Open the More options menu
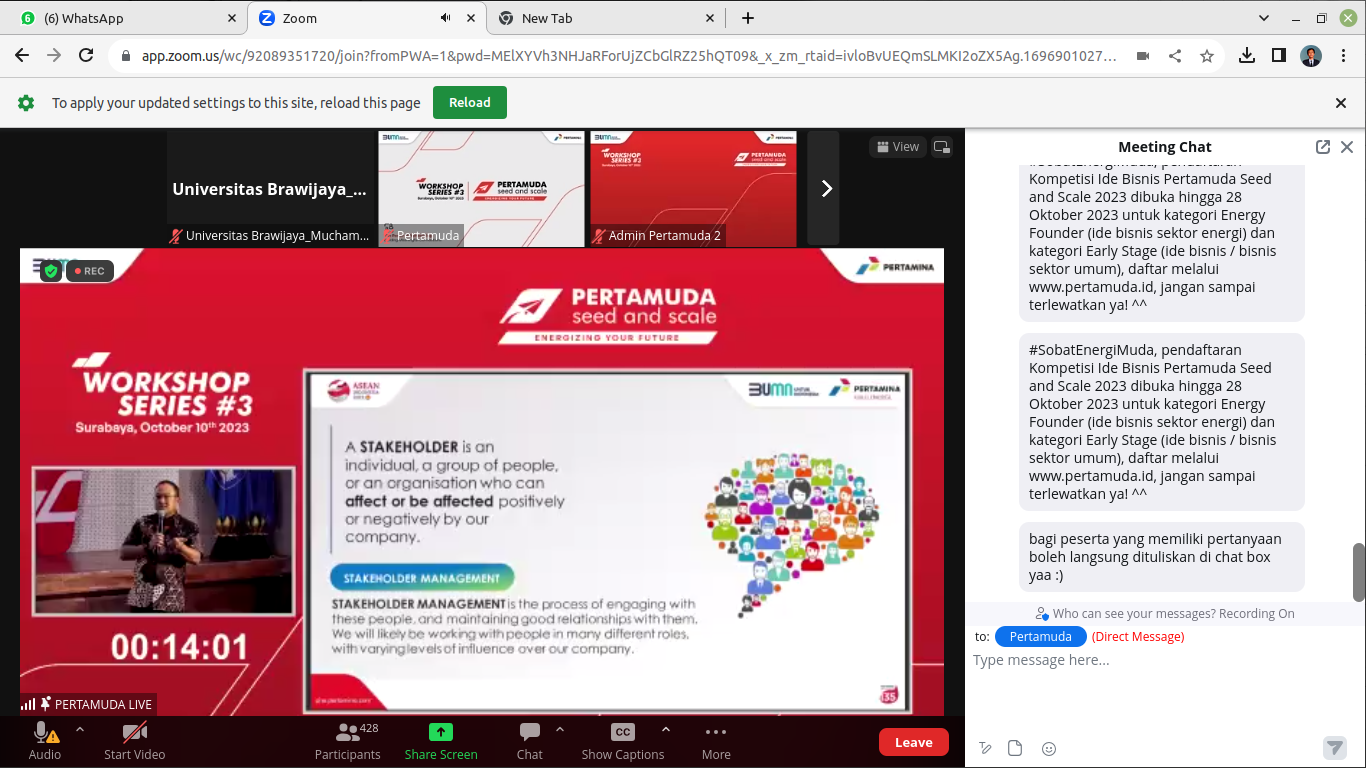 [716, 741]
